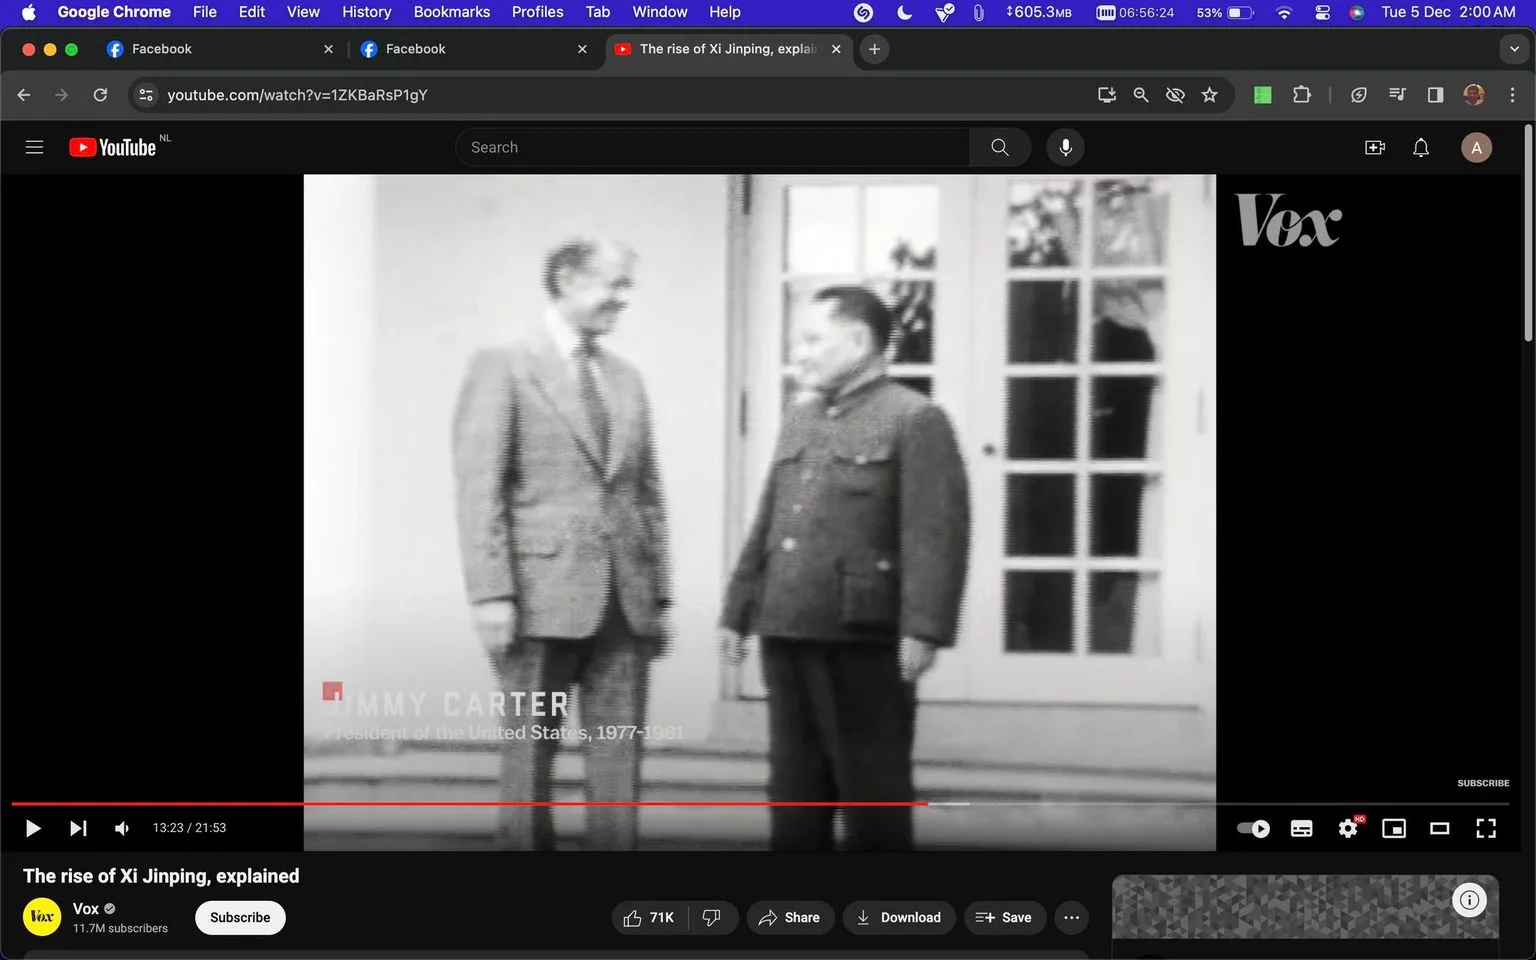Enable miniplayer mode
The height and width of the screenshot is (960, 1536).
[x=1394, y=828]
